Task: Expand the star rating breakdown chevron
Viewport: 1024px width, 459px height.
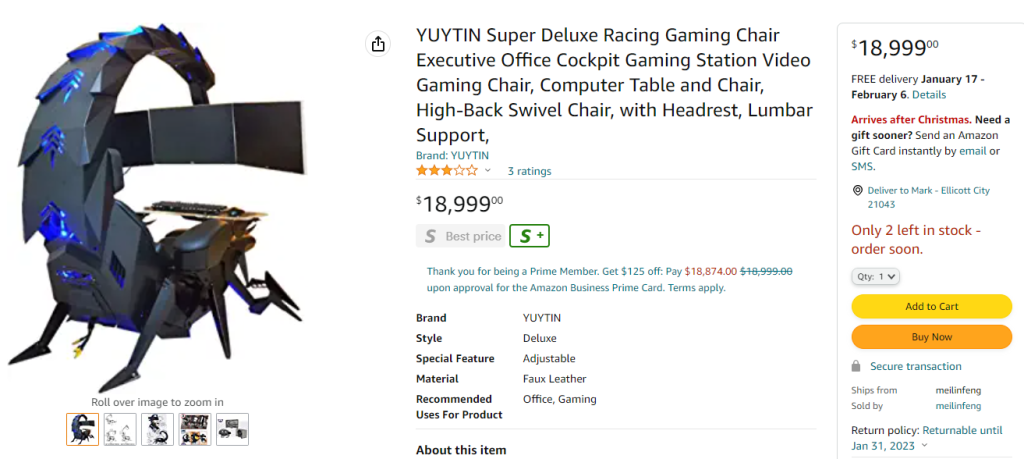Action: tap(488, 171)
